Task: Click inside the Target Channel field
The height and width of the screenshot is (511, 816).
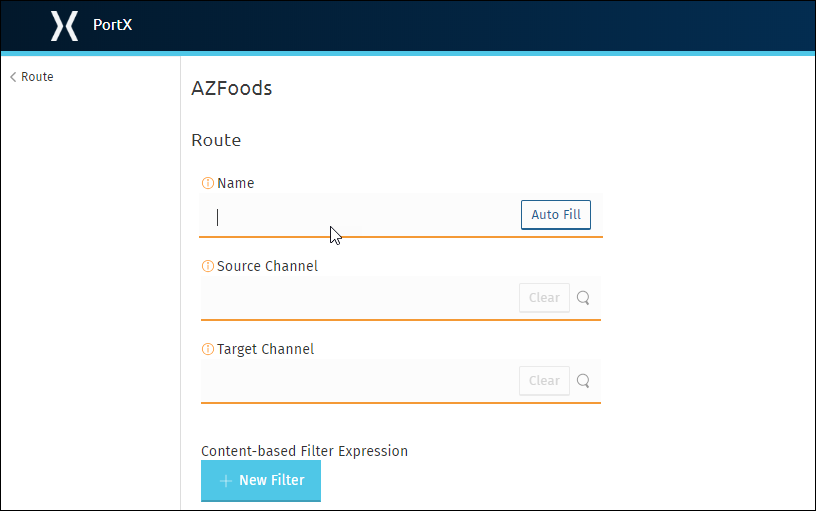Action: (359, 381)
